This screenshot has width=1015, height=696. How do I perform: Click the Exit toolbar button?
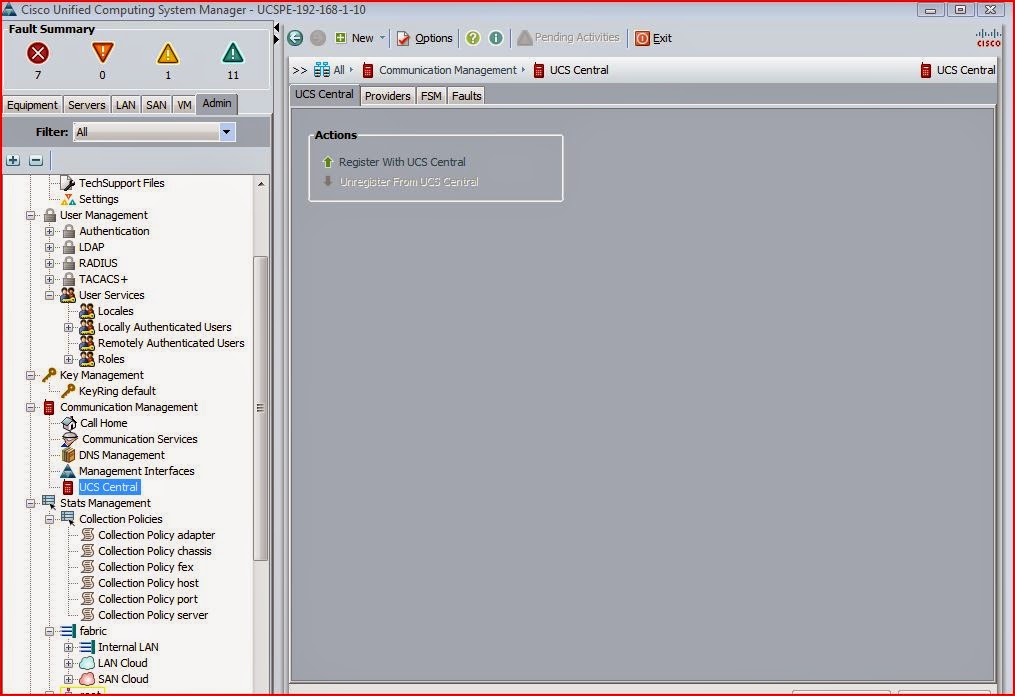coord(653,38)
